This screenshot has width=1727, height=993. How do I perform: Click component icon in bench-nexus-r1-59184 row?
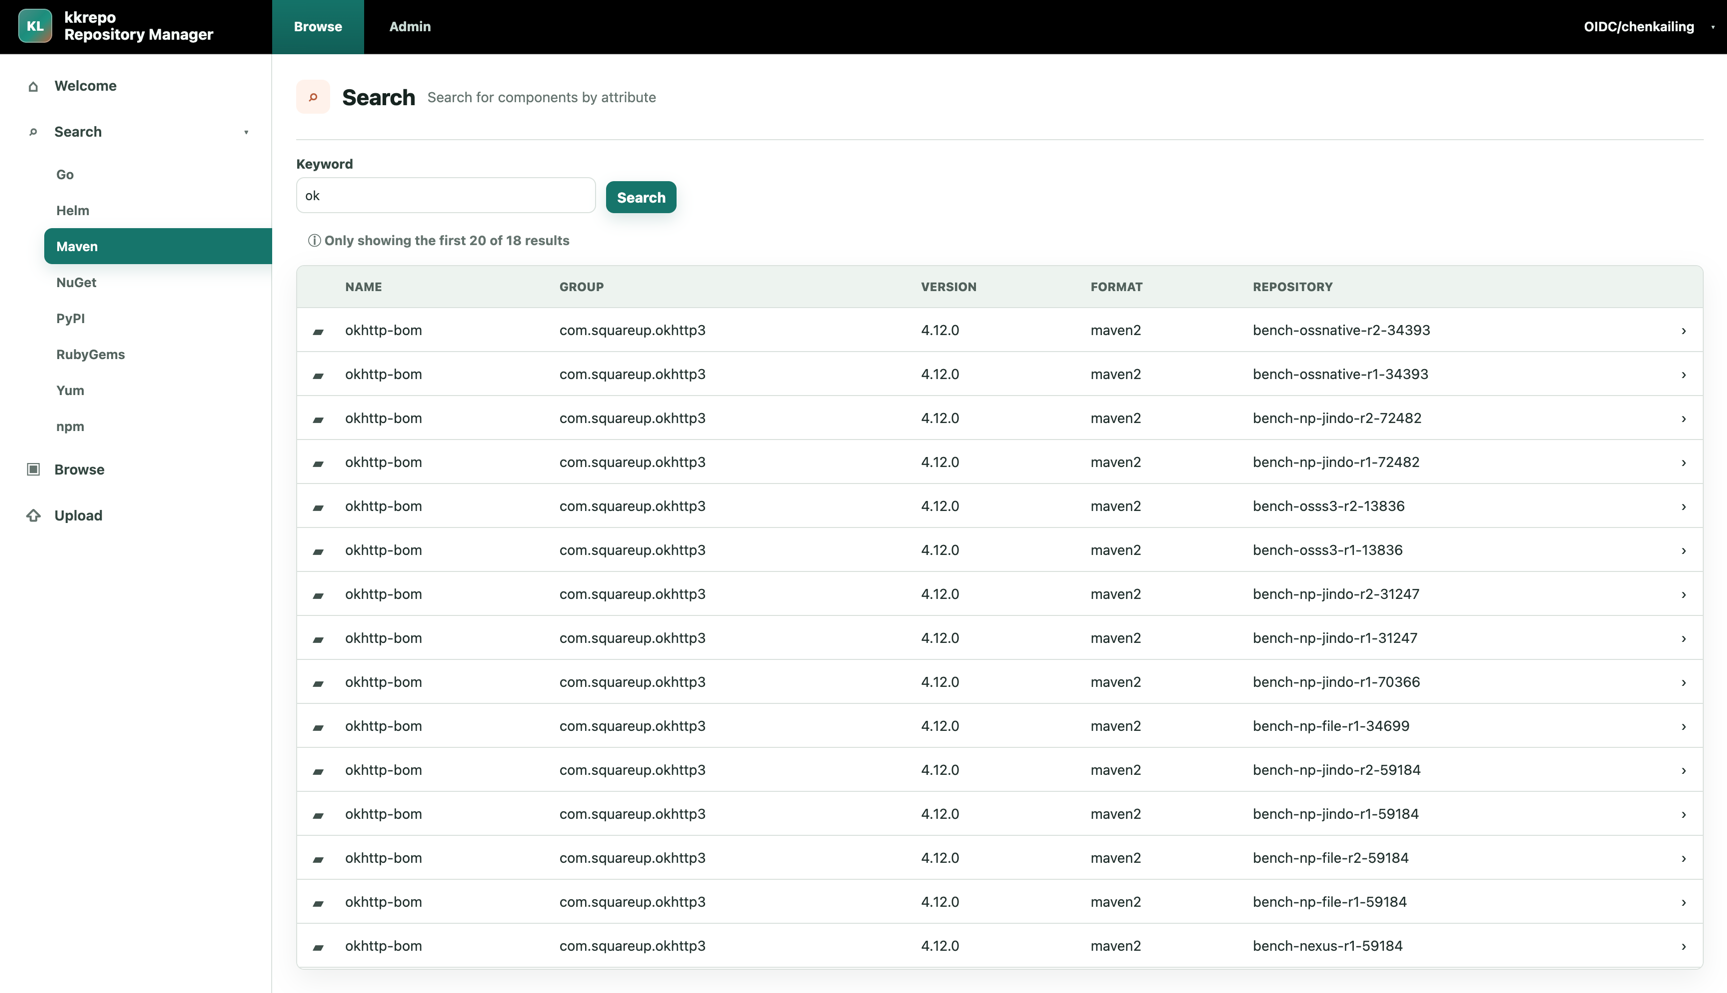click(x=318, y=947)
